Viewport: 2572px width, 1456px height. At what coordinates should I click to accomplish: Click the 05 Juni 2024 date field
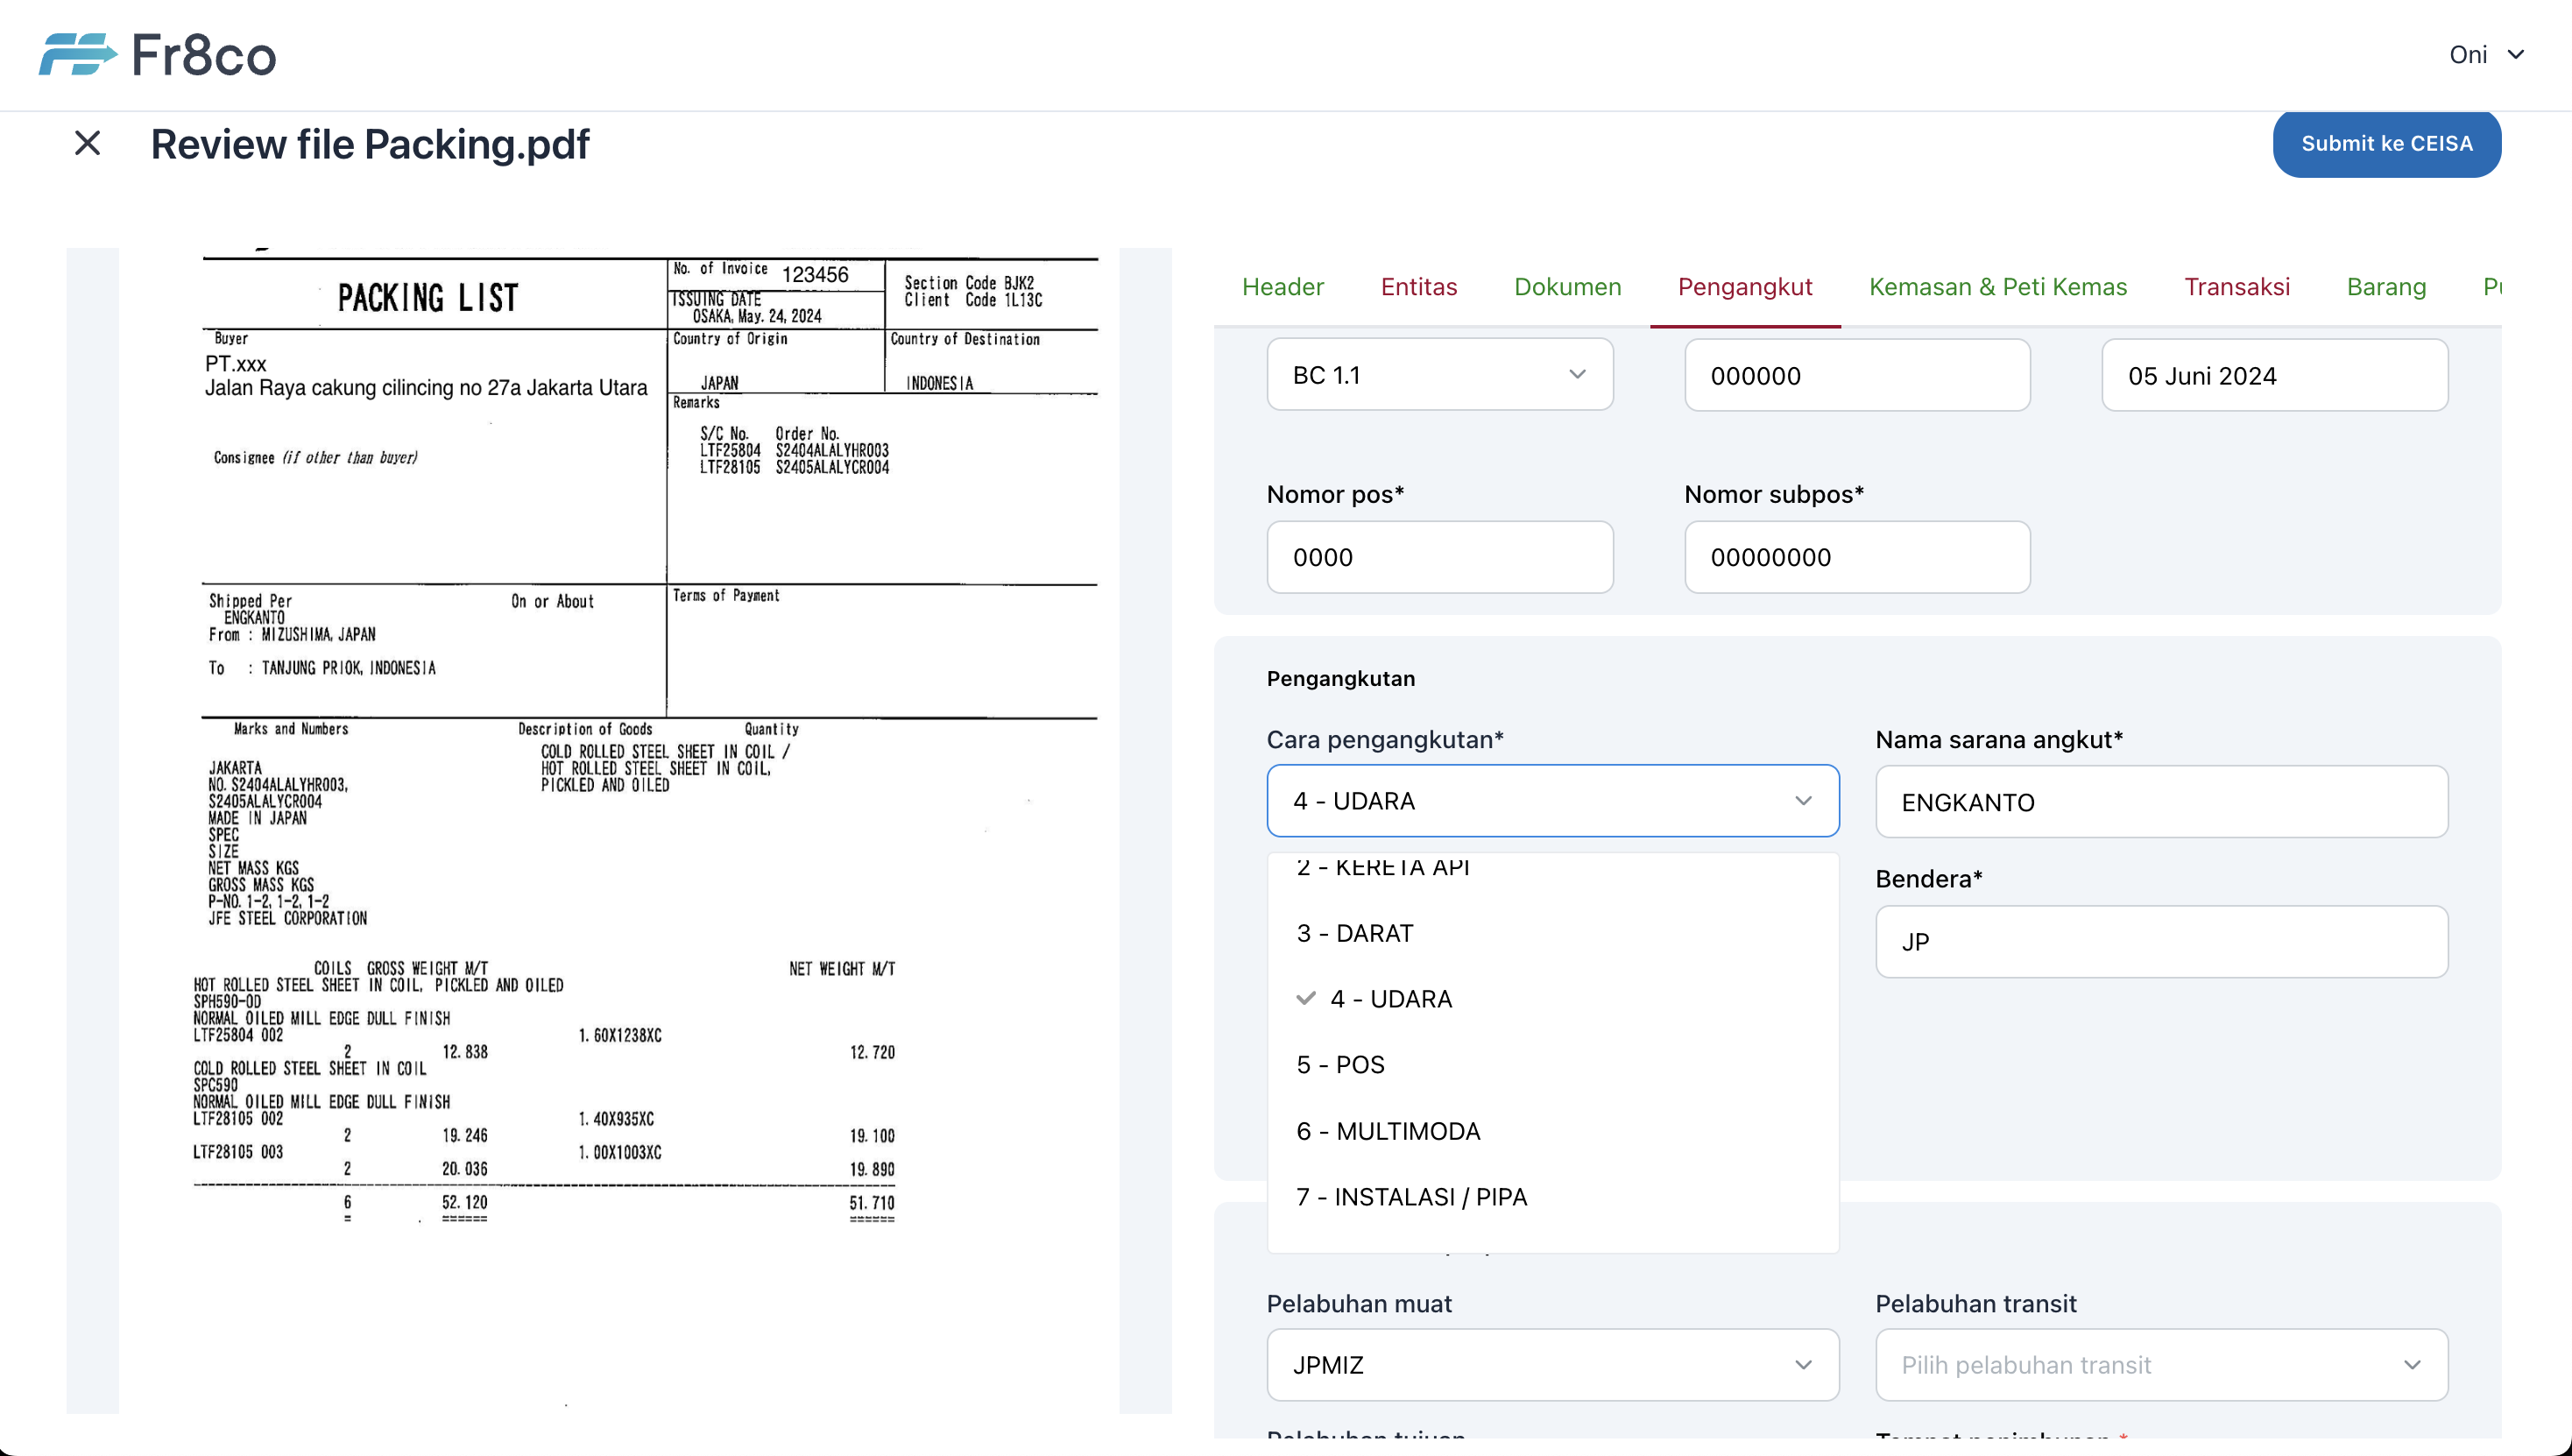point(2274,376)
